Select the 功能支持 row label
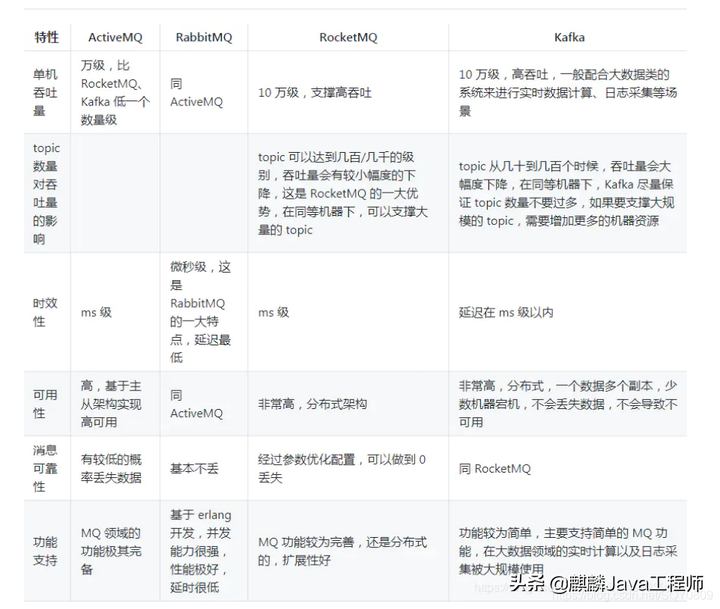Screen dimensions: 720x609 [x=45, y=551]
